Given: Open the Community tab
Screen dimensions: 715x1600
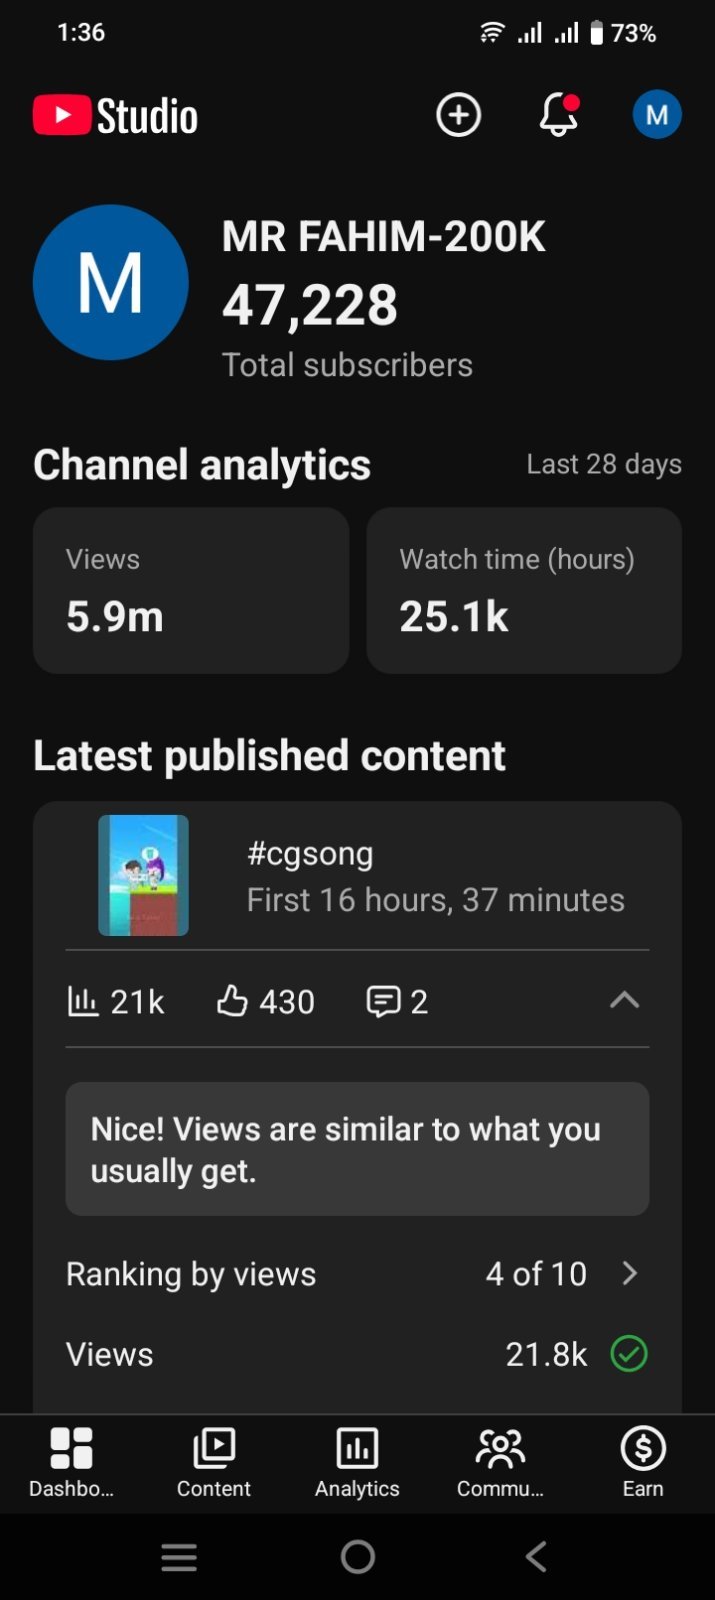Looking at the screenshot, I should pyautogui.click(x=500, y=1463).
